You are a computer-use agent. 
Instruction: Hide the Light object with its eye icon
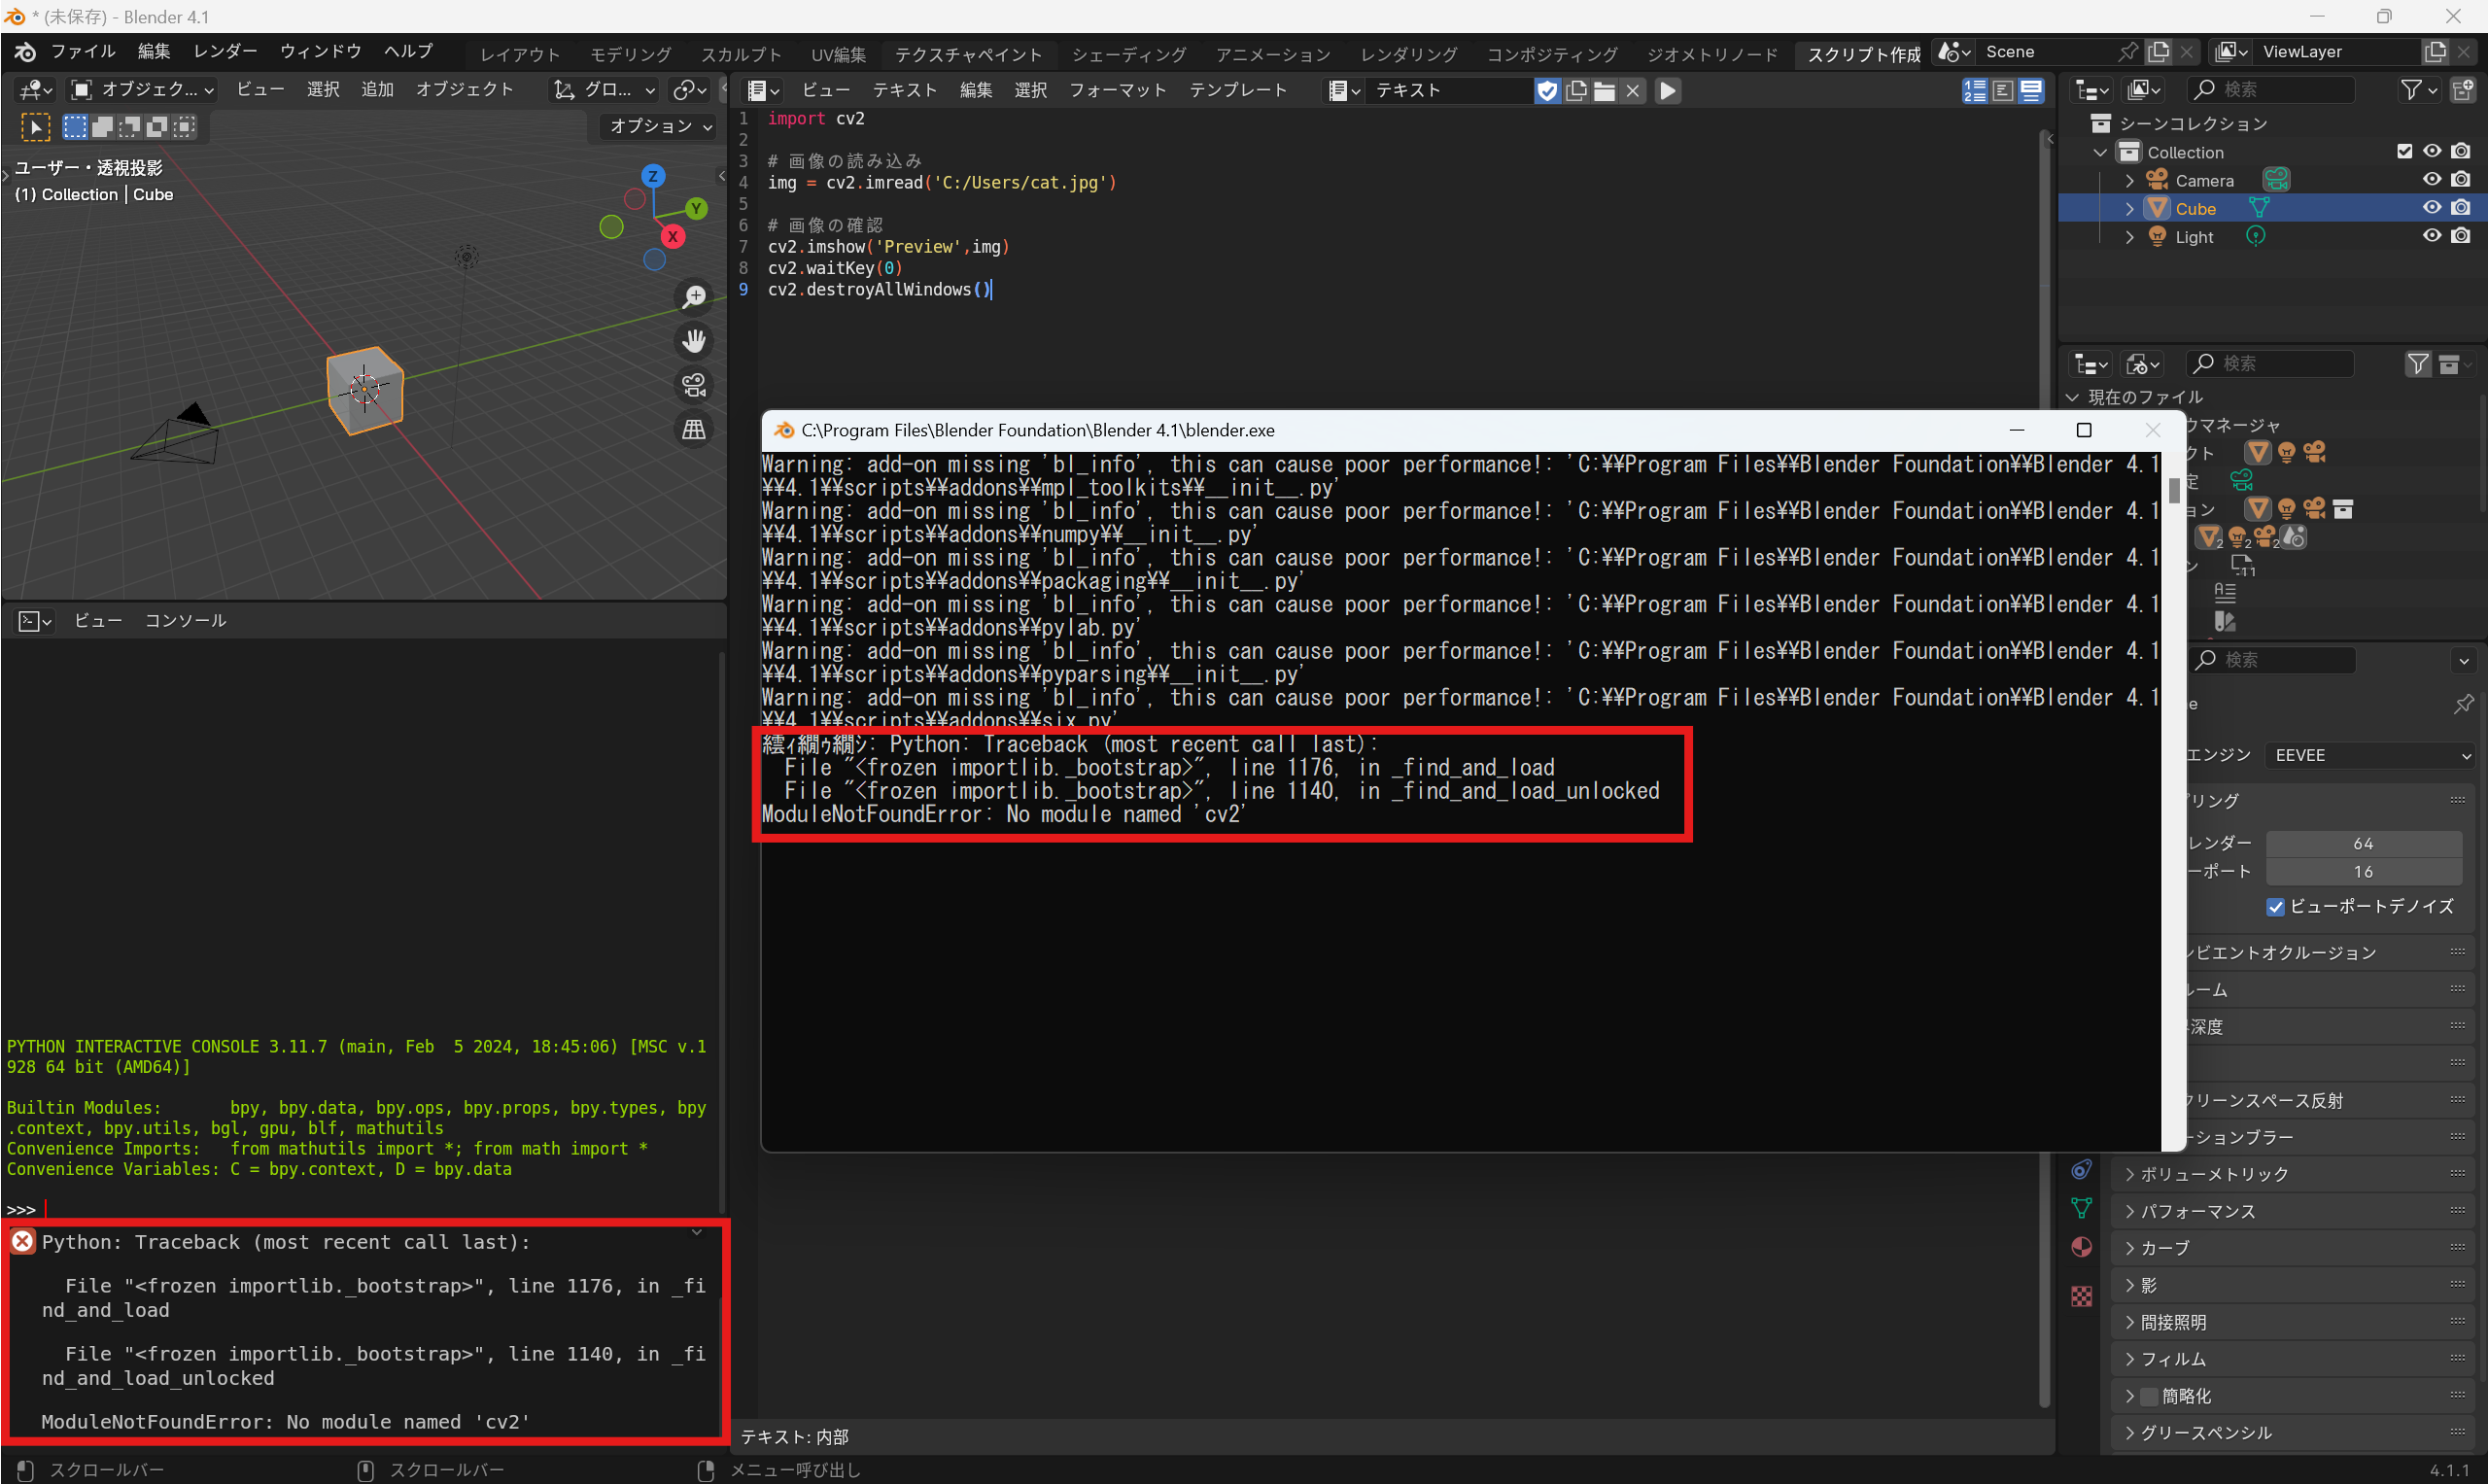tap(2432, 236)
